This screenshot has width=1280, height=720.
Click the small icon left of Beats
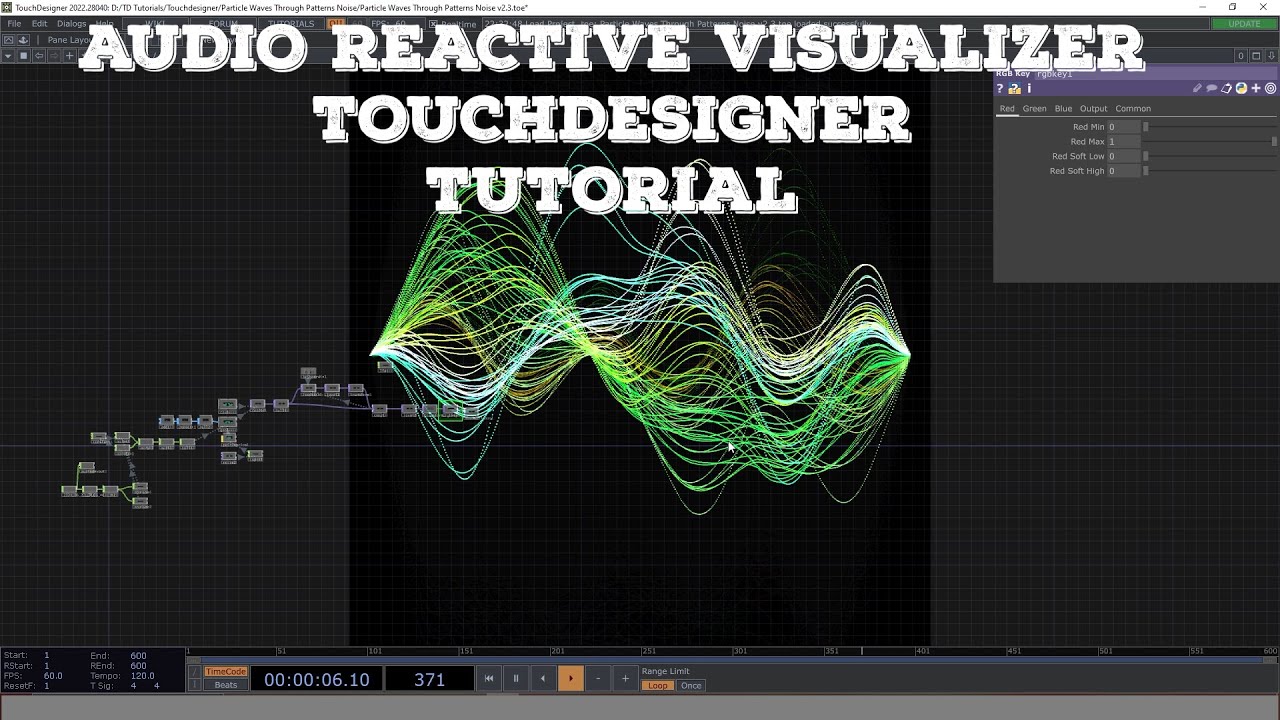(x=195, y=685)
